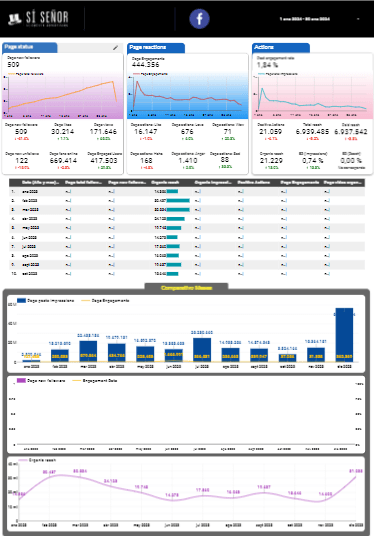Toggle the Page Engagements yellow legend item
This screenshot has width=374, height=536.
pos(105,300)
